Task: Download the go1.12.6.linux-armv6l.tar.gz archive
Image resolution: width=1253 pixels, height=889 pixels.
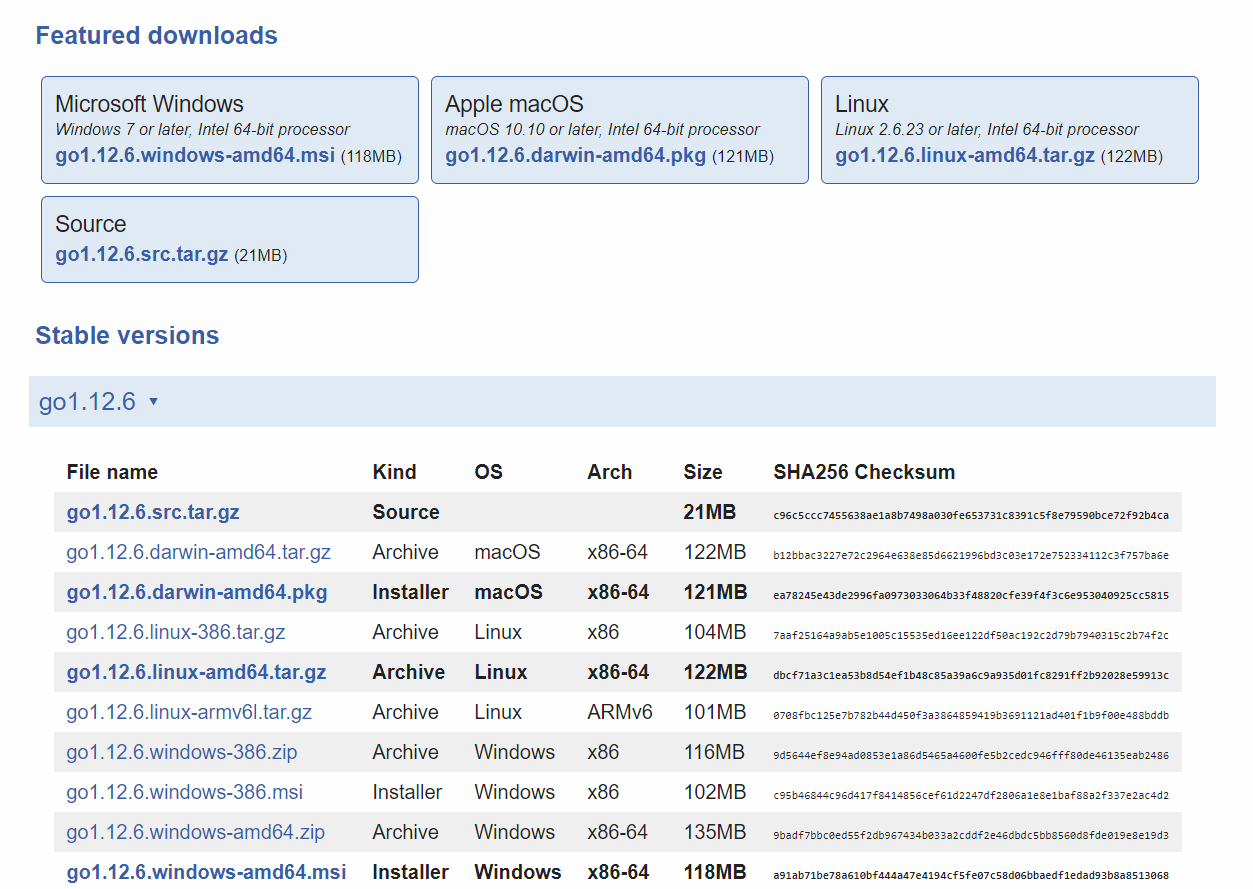Action: (x=189, y=712)
